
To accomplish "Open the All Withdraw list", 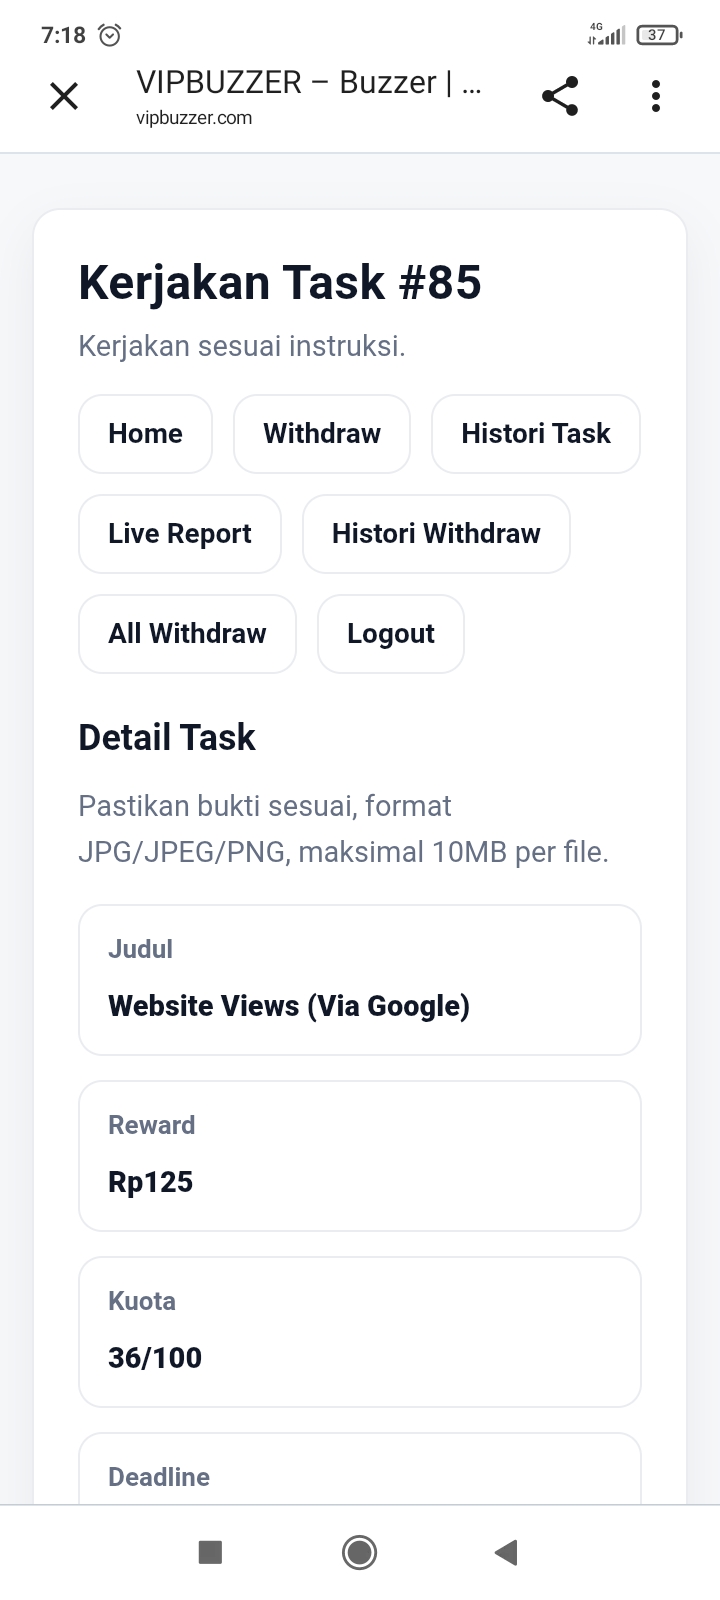I will pyautogui.click(x=187, y=634).
